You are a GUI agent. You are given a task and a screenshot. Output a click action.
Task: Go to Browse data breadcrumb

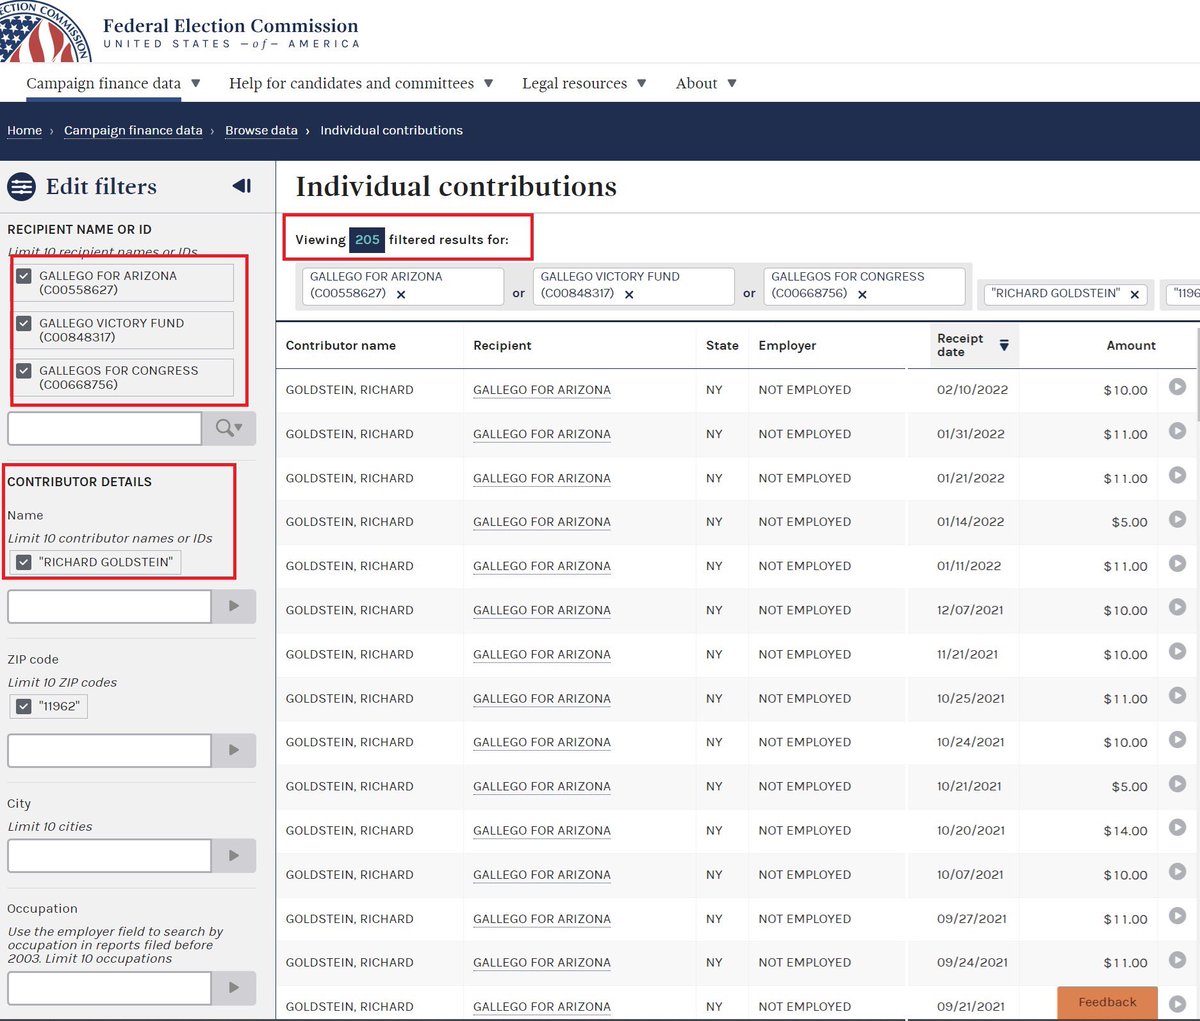[261, 130]
